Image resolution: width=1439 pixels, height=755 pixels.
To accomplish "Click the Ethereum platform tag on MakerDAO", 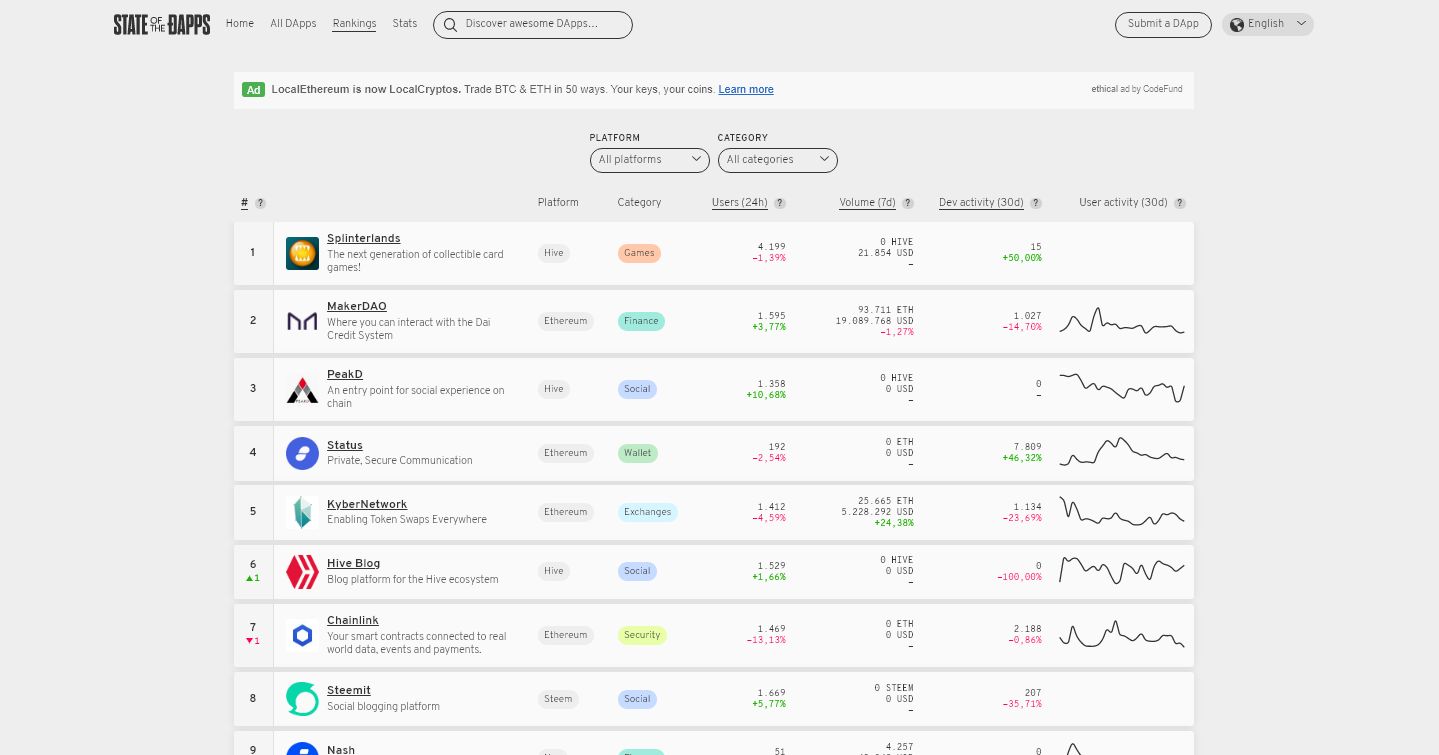I will (x=566, y=321).
